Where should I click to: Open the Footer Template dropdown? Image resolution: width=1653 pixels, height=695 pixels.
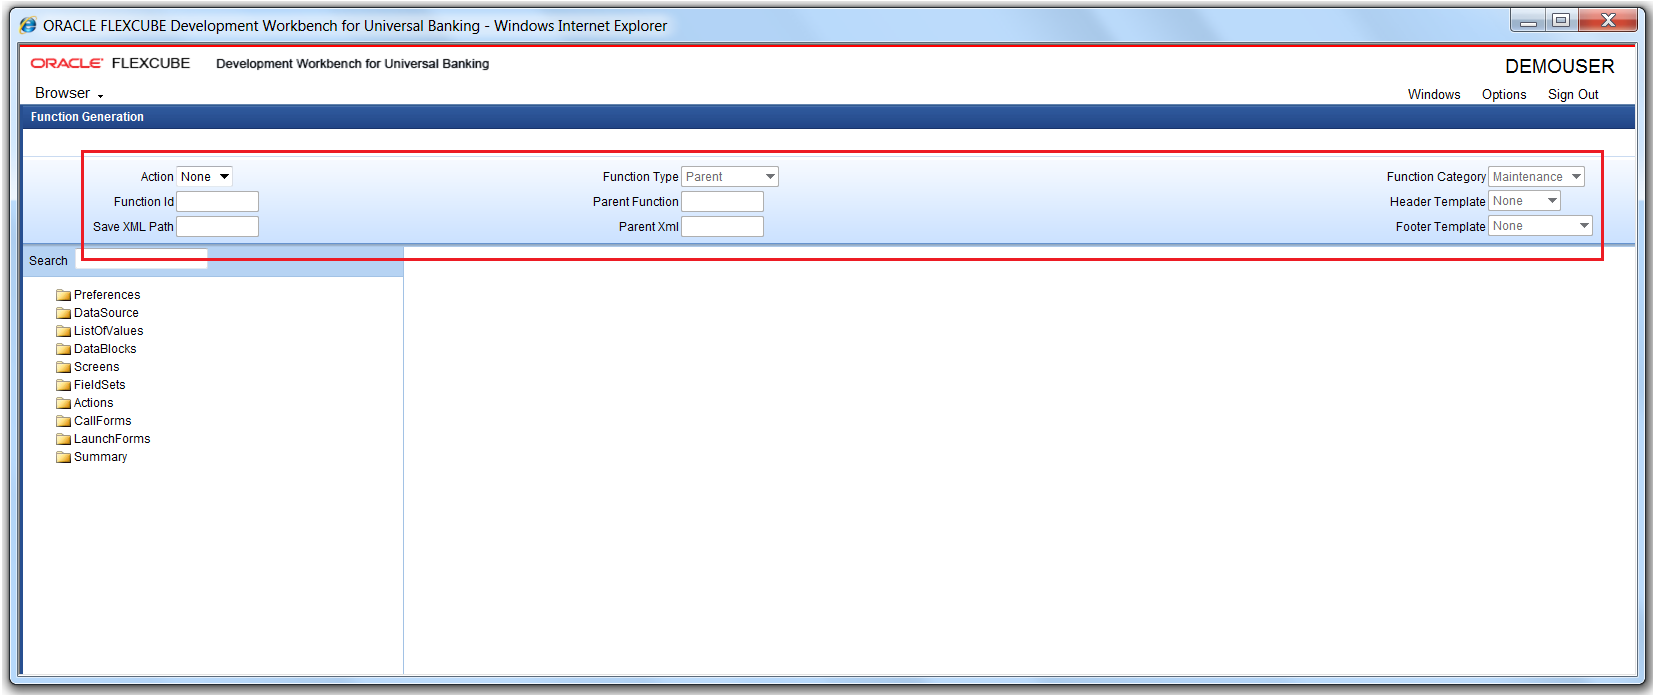[x=1540, y=226]
